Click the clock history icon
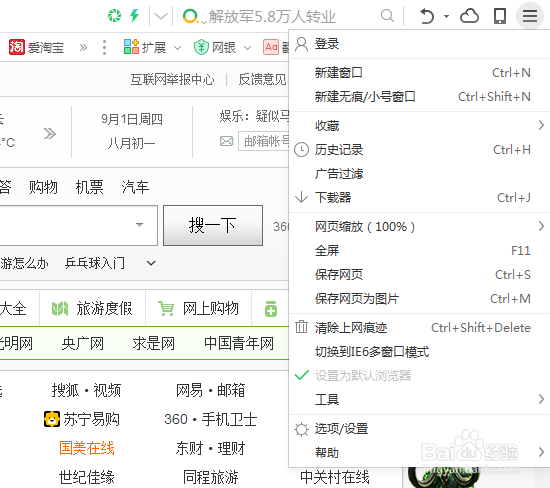This screenshot has height=488, width=550. pyautogui.click(x=301, y=150)
